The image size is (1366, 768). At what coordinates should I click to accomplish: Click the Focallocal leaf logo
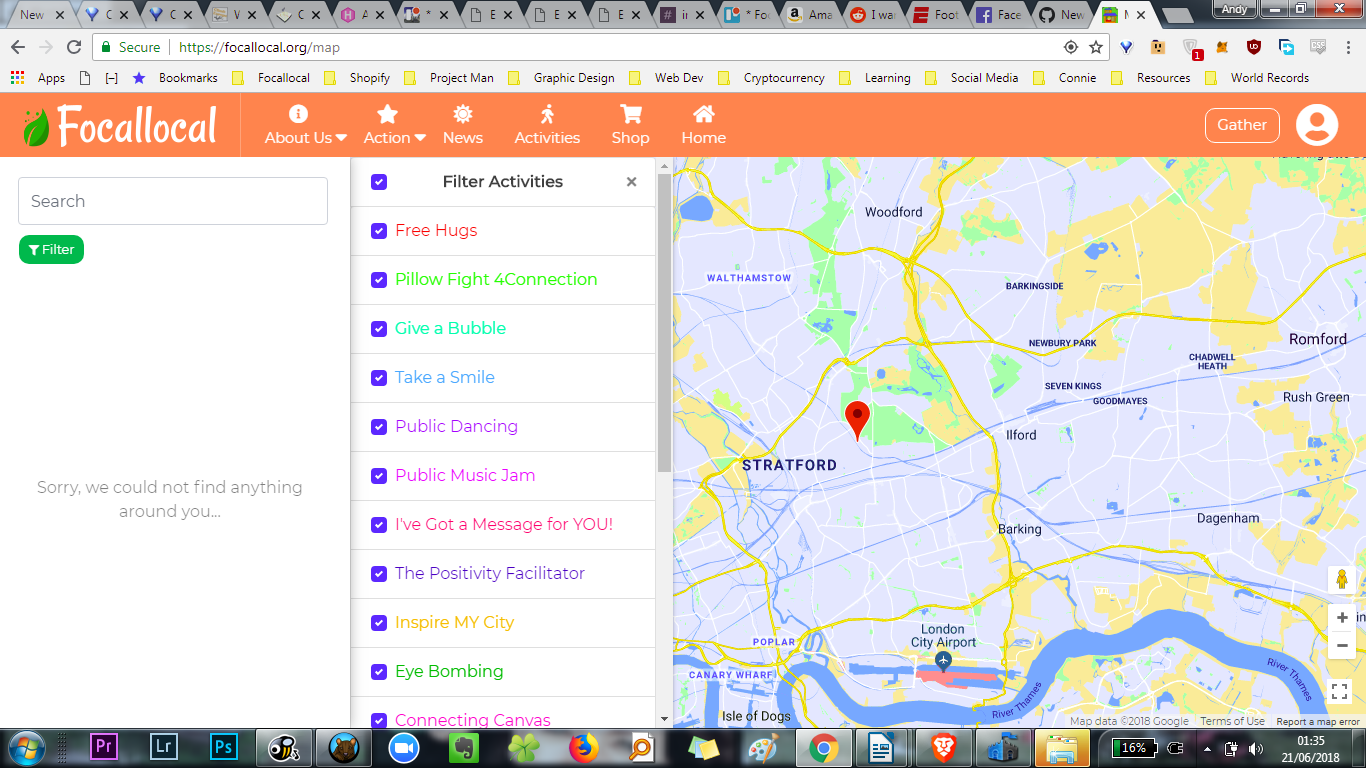coord(36,127)
